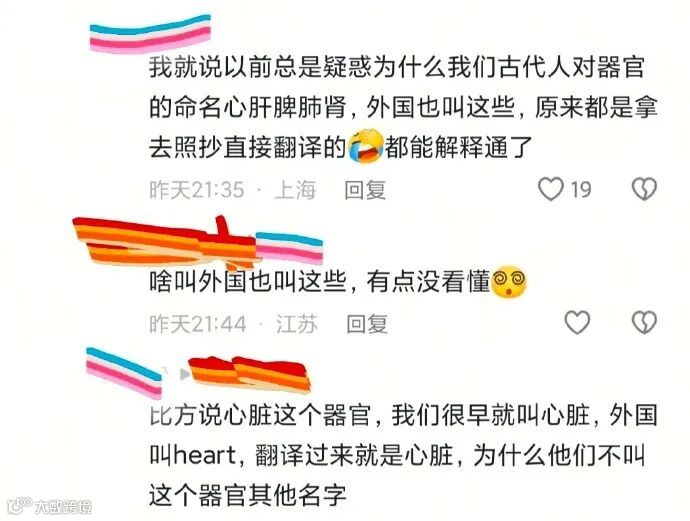Image resolution: width=690 pixels, height=521 pixels.
Task: Tap the dizzy-eyes emoji in the second comment
Action: click(508, 282)
